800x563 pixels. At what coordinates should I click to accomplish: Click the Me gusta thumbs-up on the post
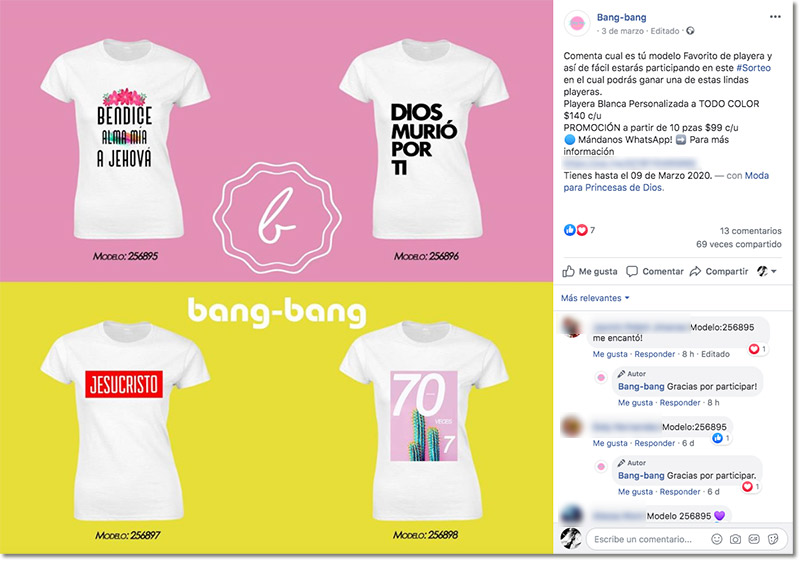click(x=569, y=271)
